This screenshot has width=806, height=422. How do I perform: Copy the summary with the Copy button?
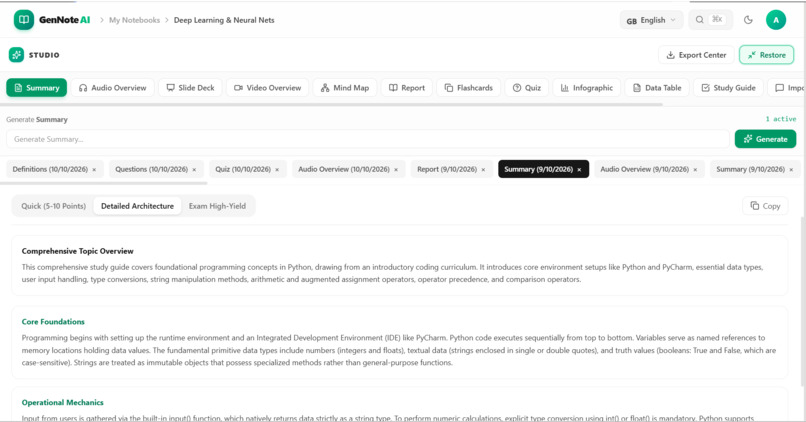coord(765,206)
